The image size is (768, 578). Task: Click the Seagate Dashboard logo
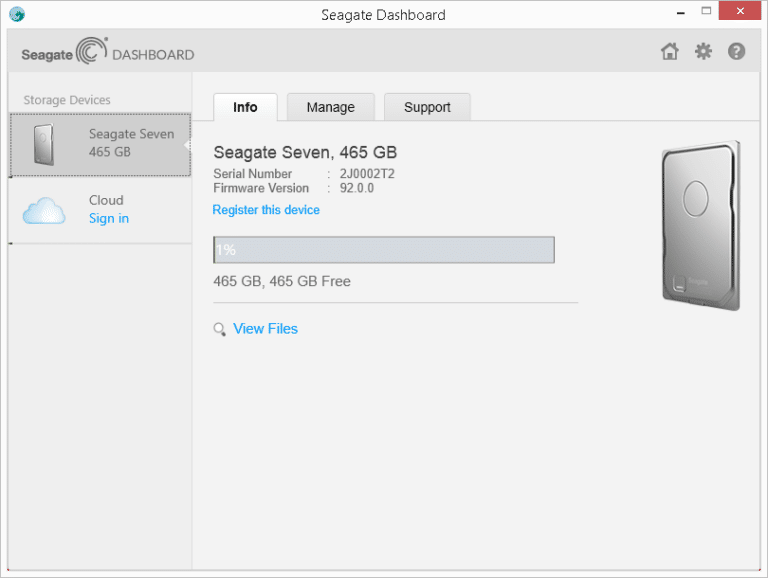click(x=108, y=51)
